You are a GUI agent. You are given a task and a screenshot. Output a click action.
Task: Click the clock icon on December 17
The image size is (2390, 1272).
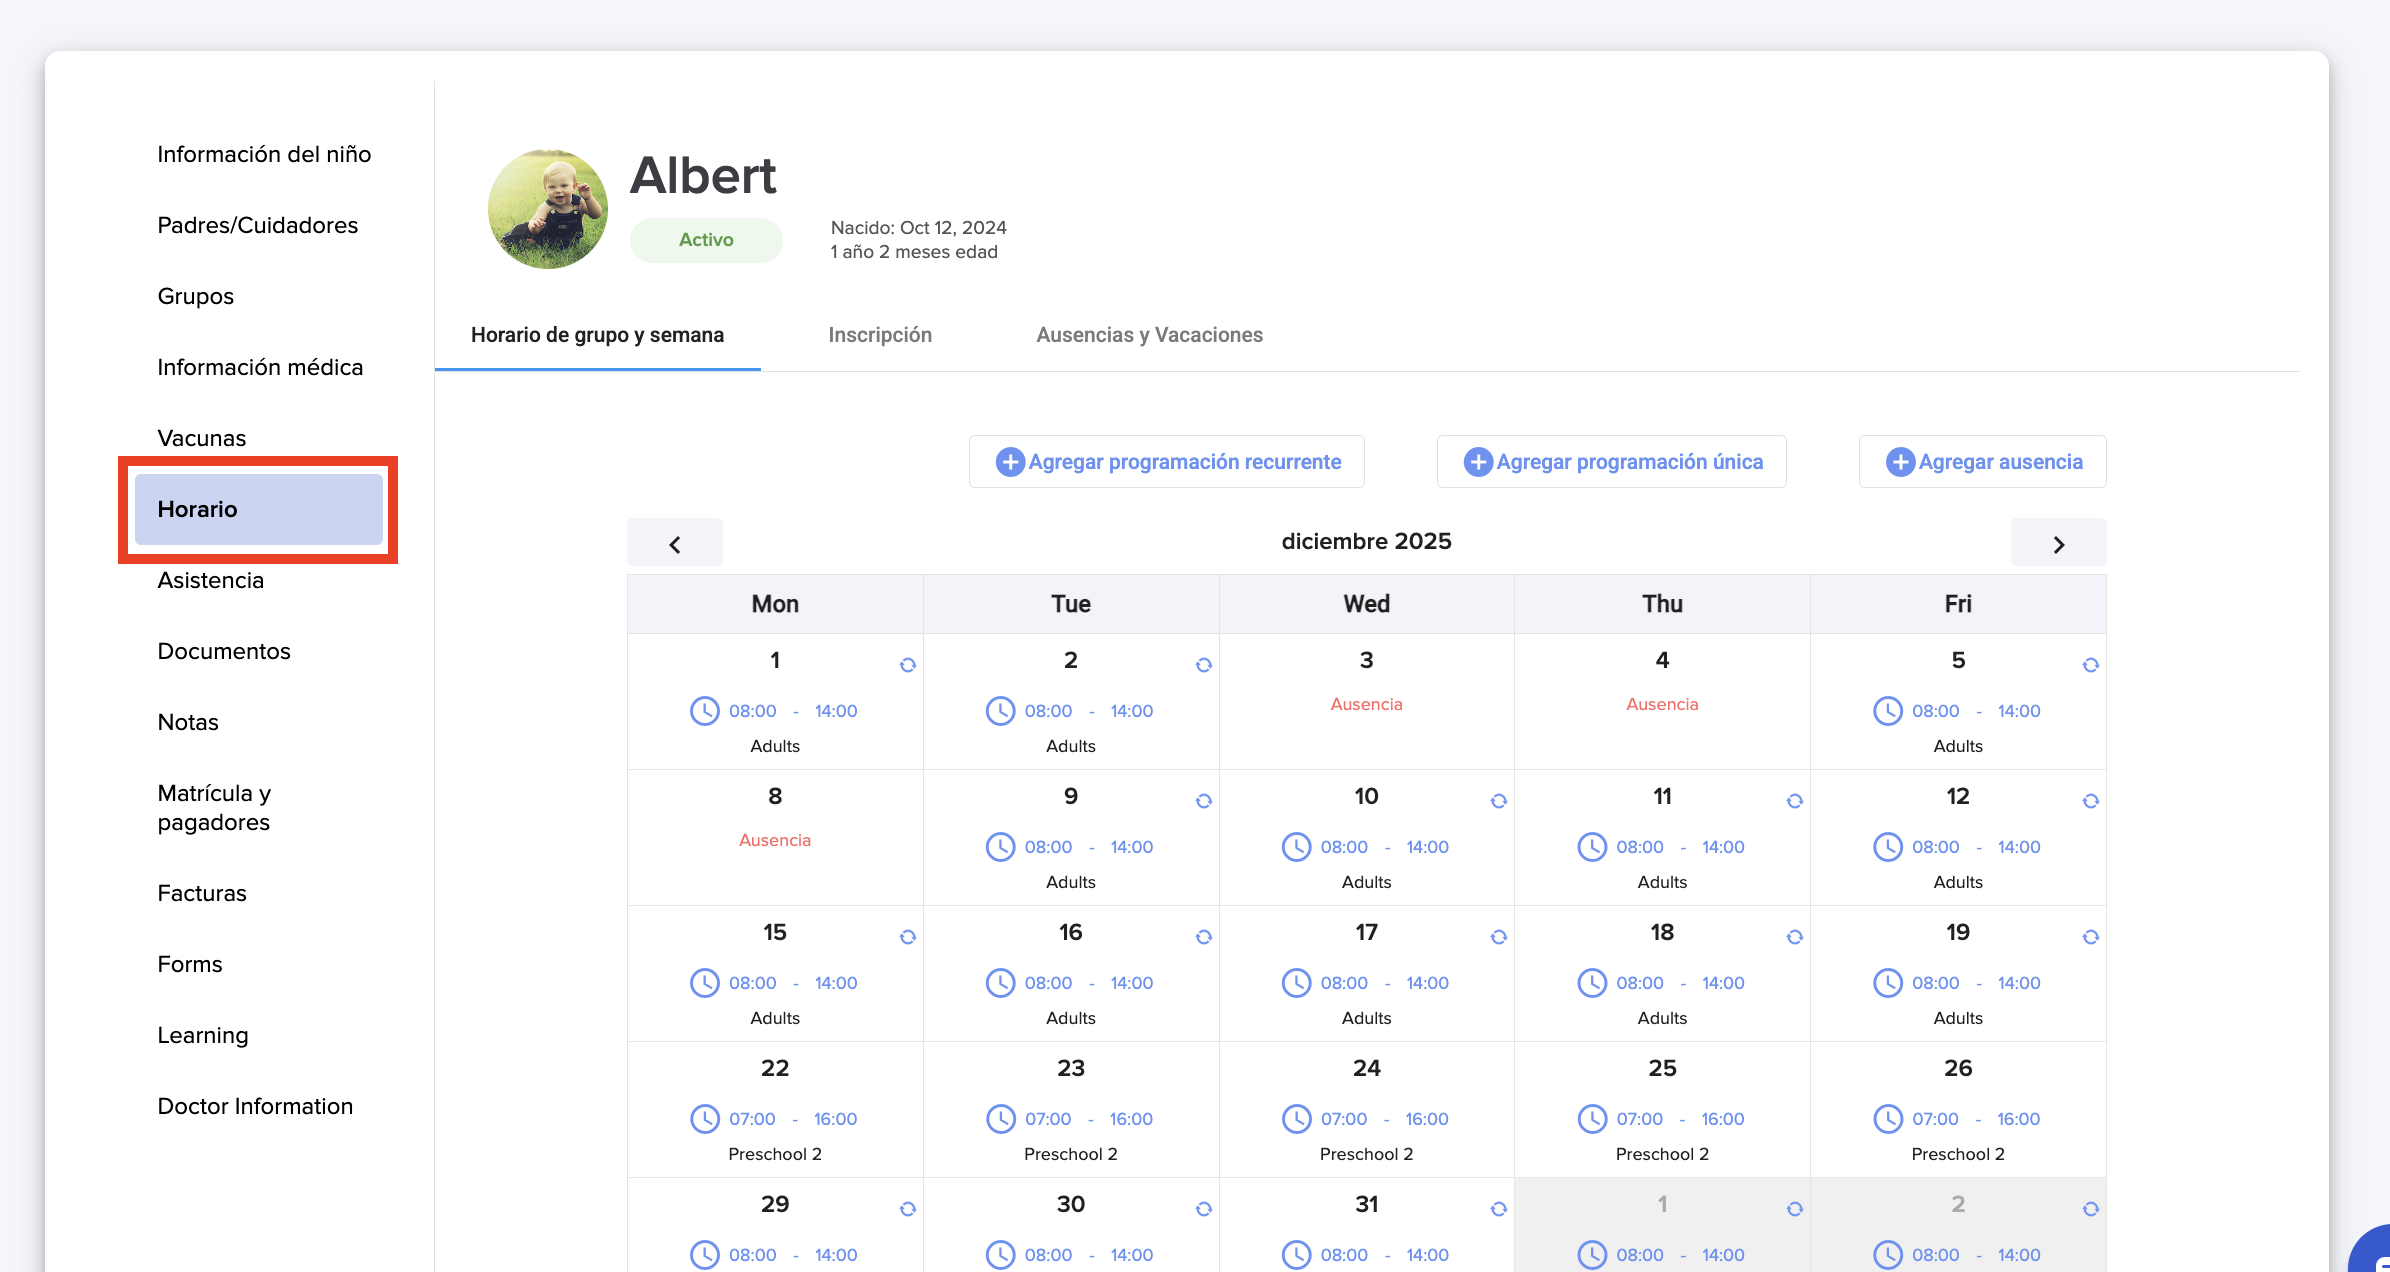(1296, 983)
